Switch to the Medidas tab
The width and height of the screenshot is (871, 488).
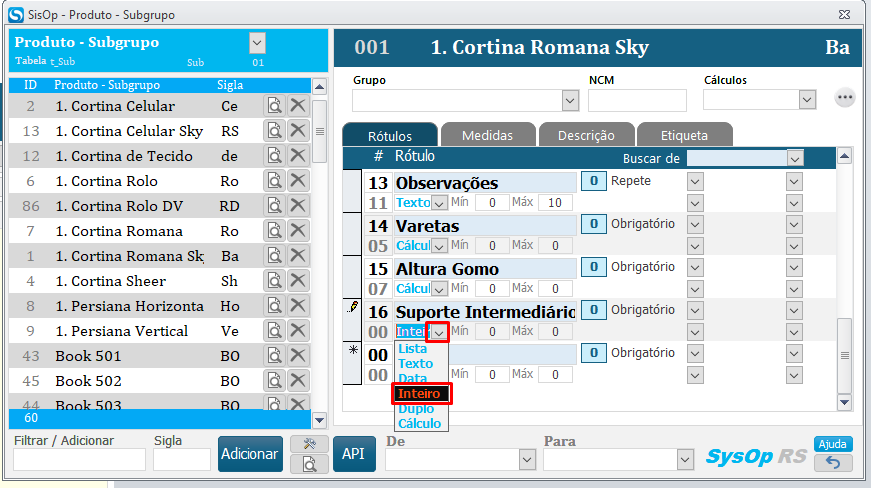[x=488, y=135]
